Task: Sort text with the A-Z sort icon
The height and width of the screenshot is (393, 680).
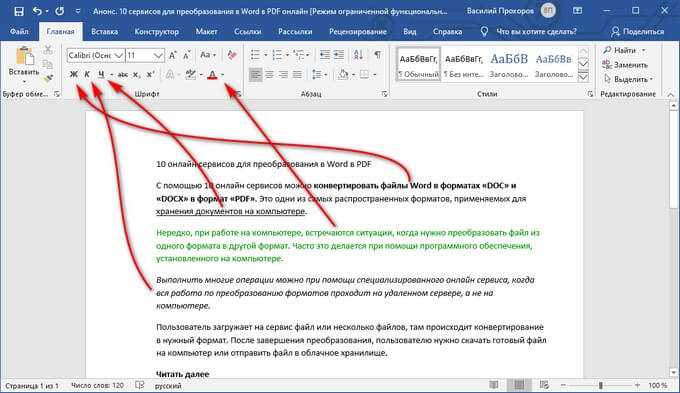Action: [358, 55]
